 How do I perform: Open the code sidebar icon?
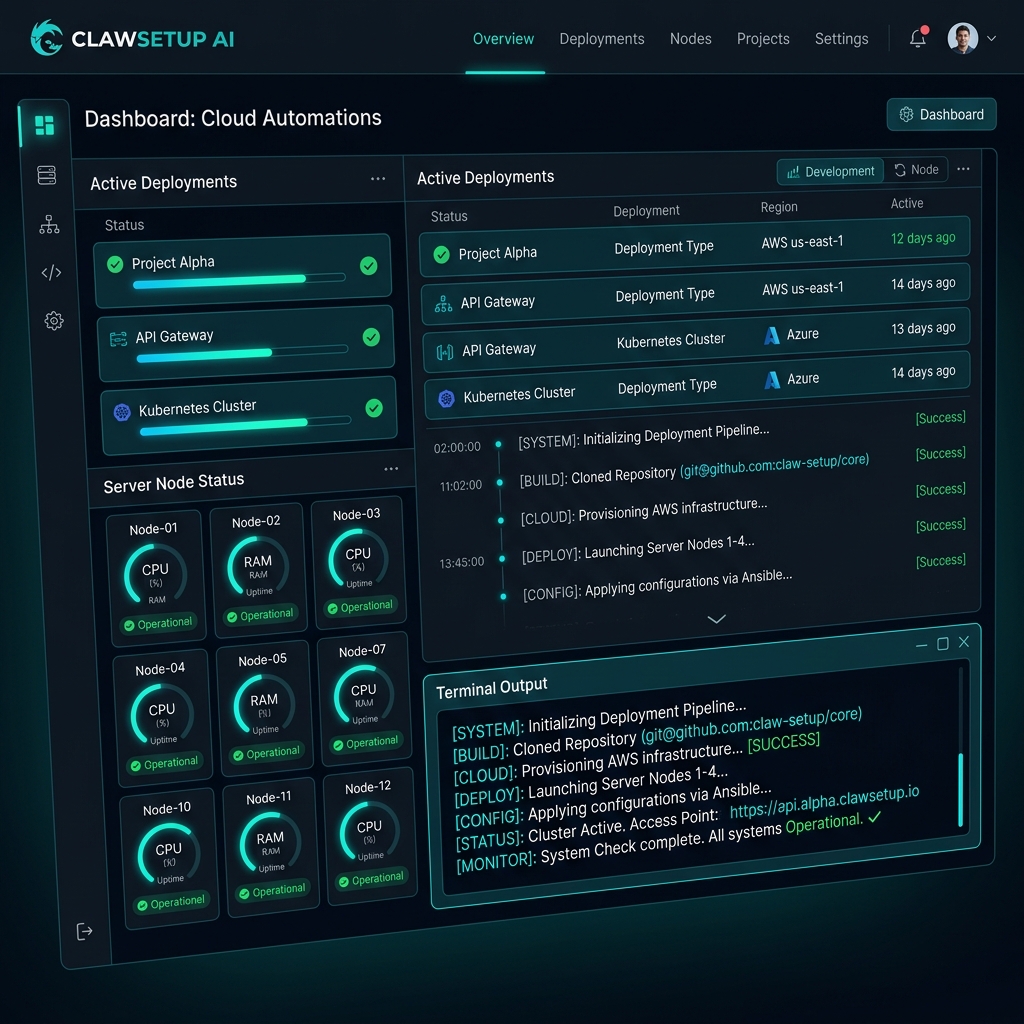coord(51,272)
